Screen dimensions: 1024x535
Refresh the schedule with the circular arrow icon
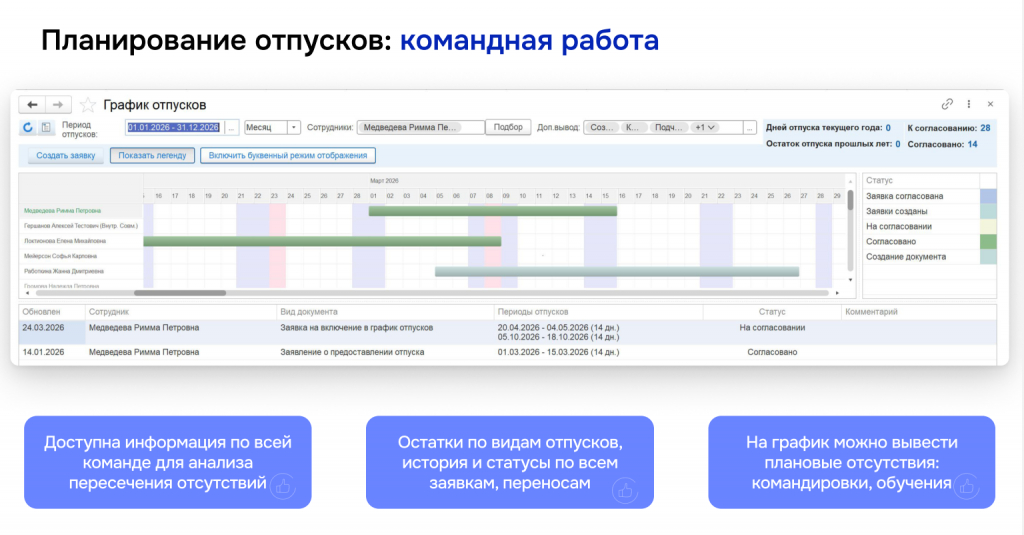click(27, 127)
